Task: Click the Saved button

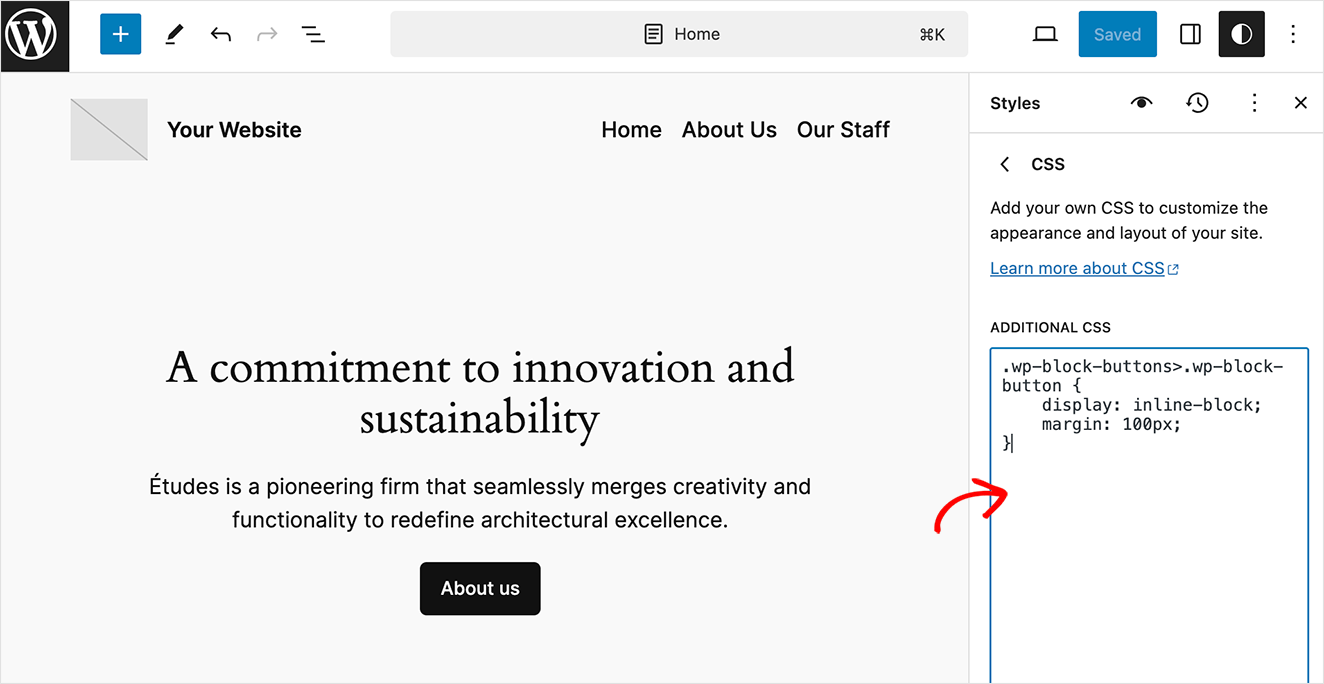Action: tap(1117, 33)
